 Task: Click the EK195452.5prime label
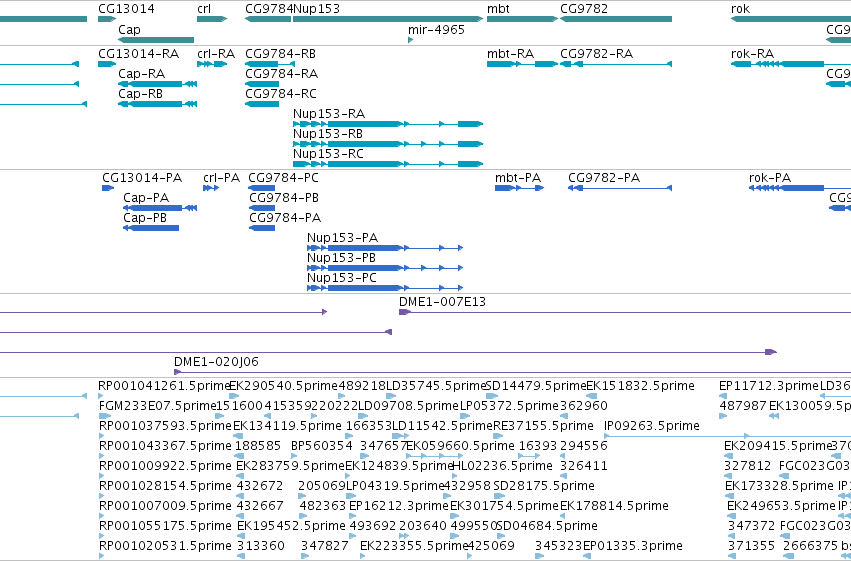(x=291, y=526)
